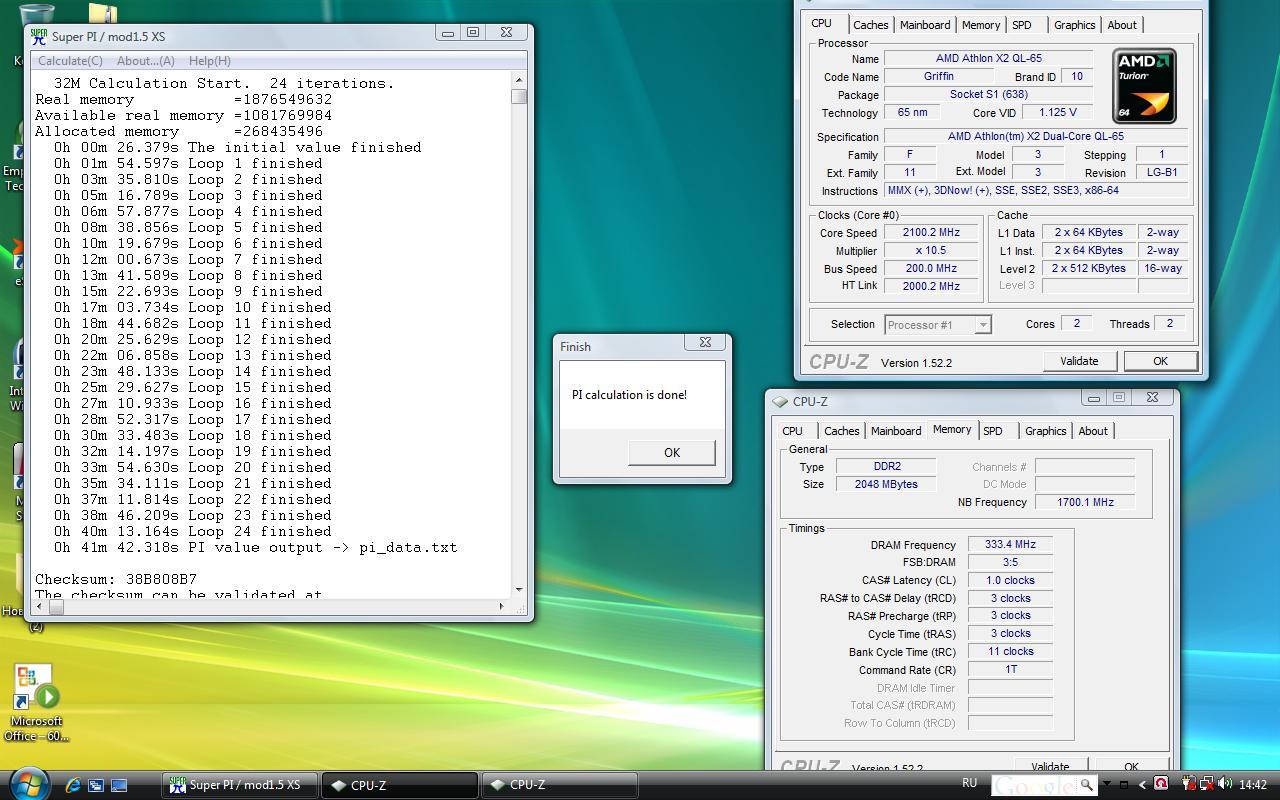Switch to Mainboard tab in upper CPU-Z
Image resolution: width=1280 pixels, height=800 pixels.
coord(925,25)
